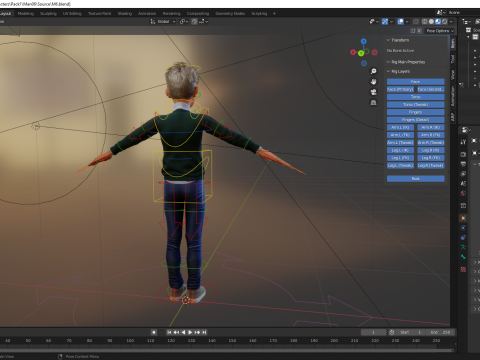This screenshot has height=360, width=480.
Task: Click the Torso rig layer button
Action: coord(415,97)
